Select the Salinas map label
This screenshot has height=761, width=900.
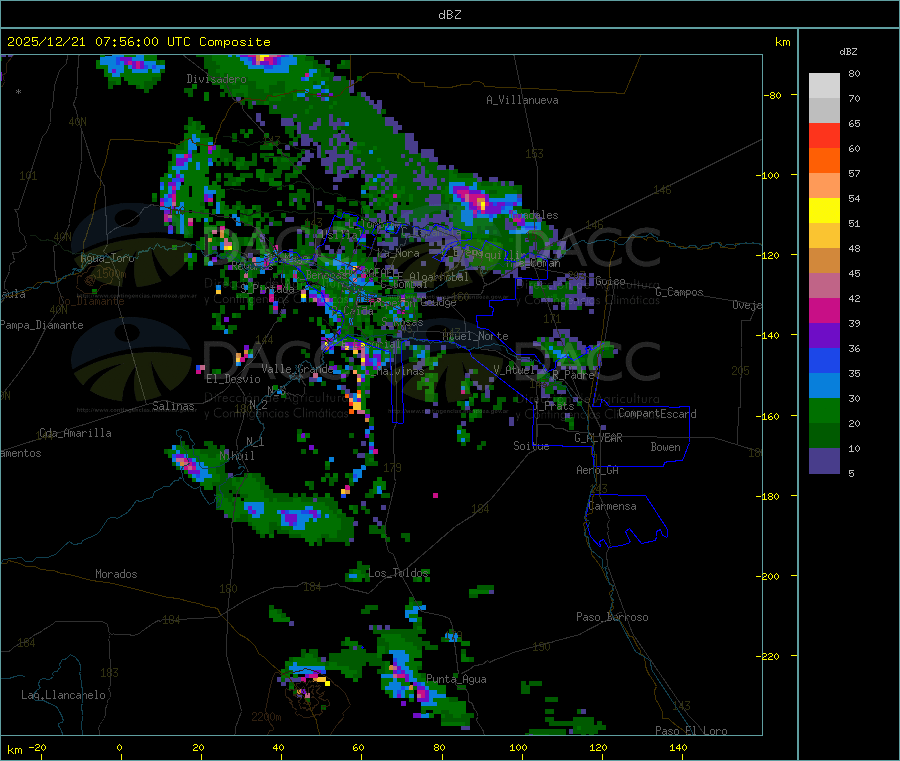(173, 406)
